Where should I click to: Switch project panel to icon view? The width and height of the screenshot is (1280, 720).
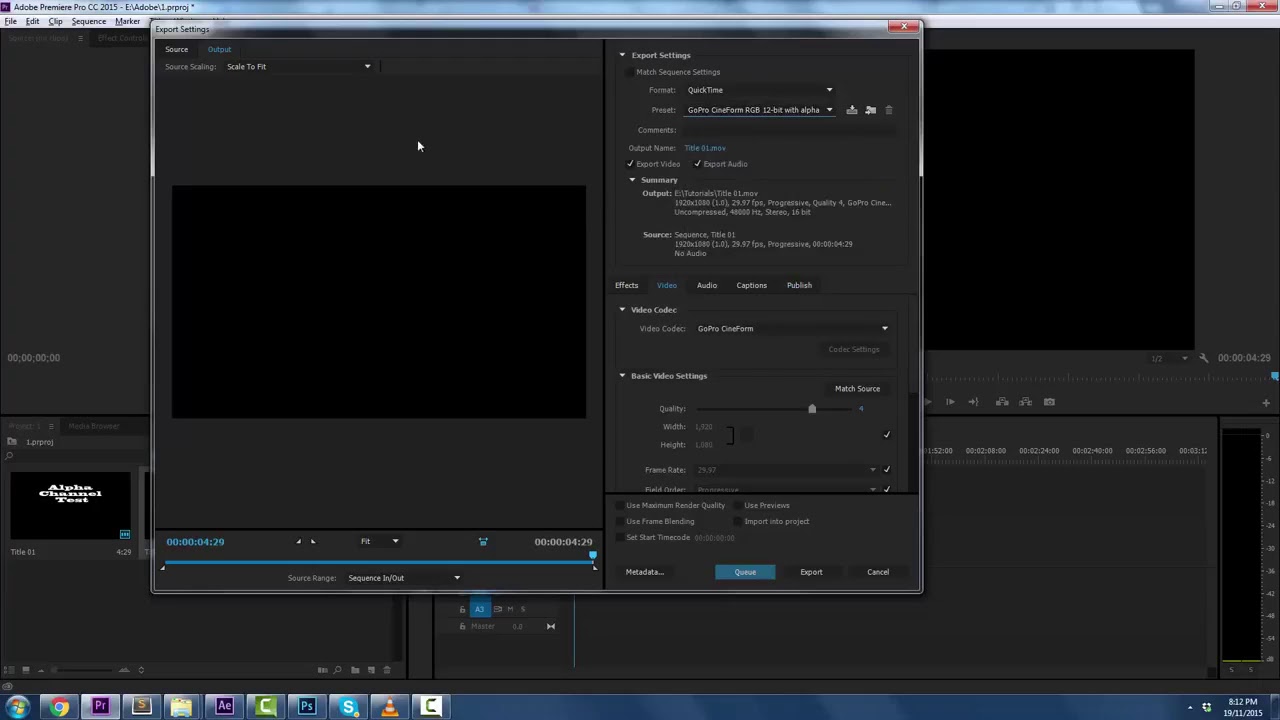click(x=26, y=670)
